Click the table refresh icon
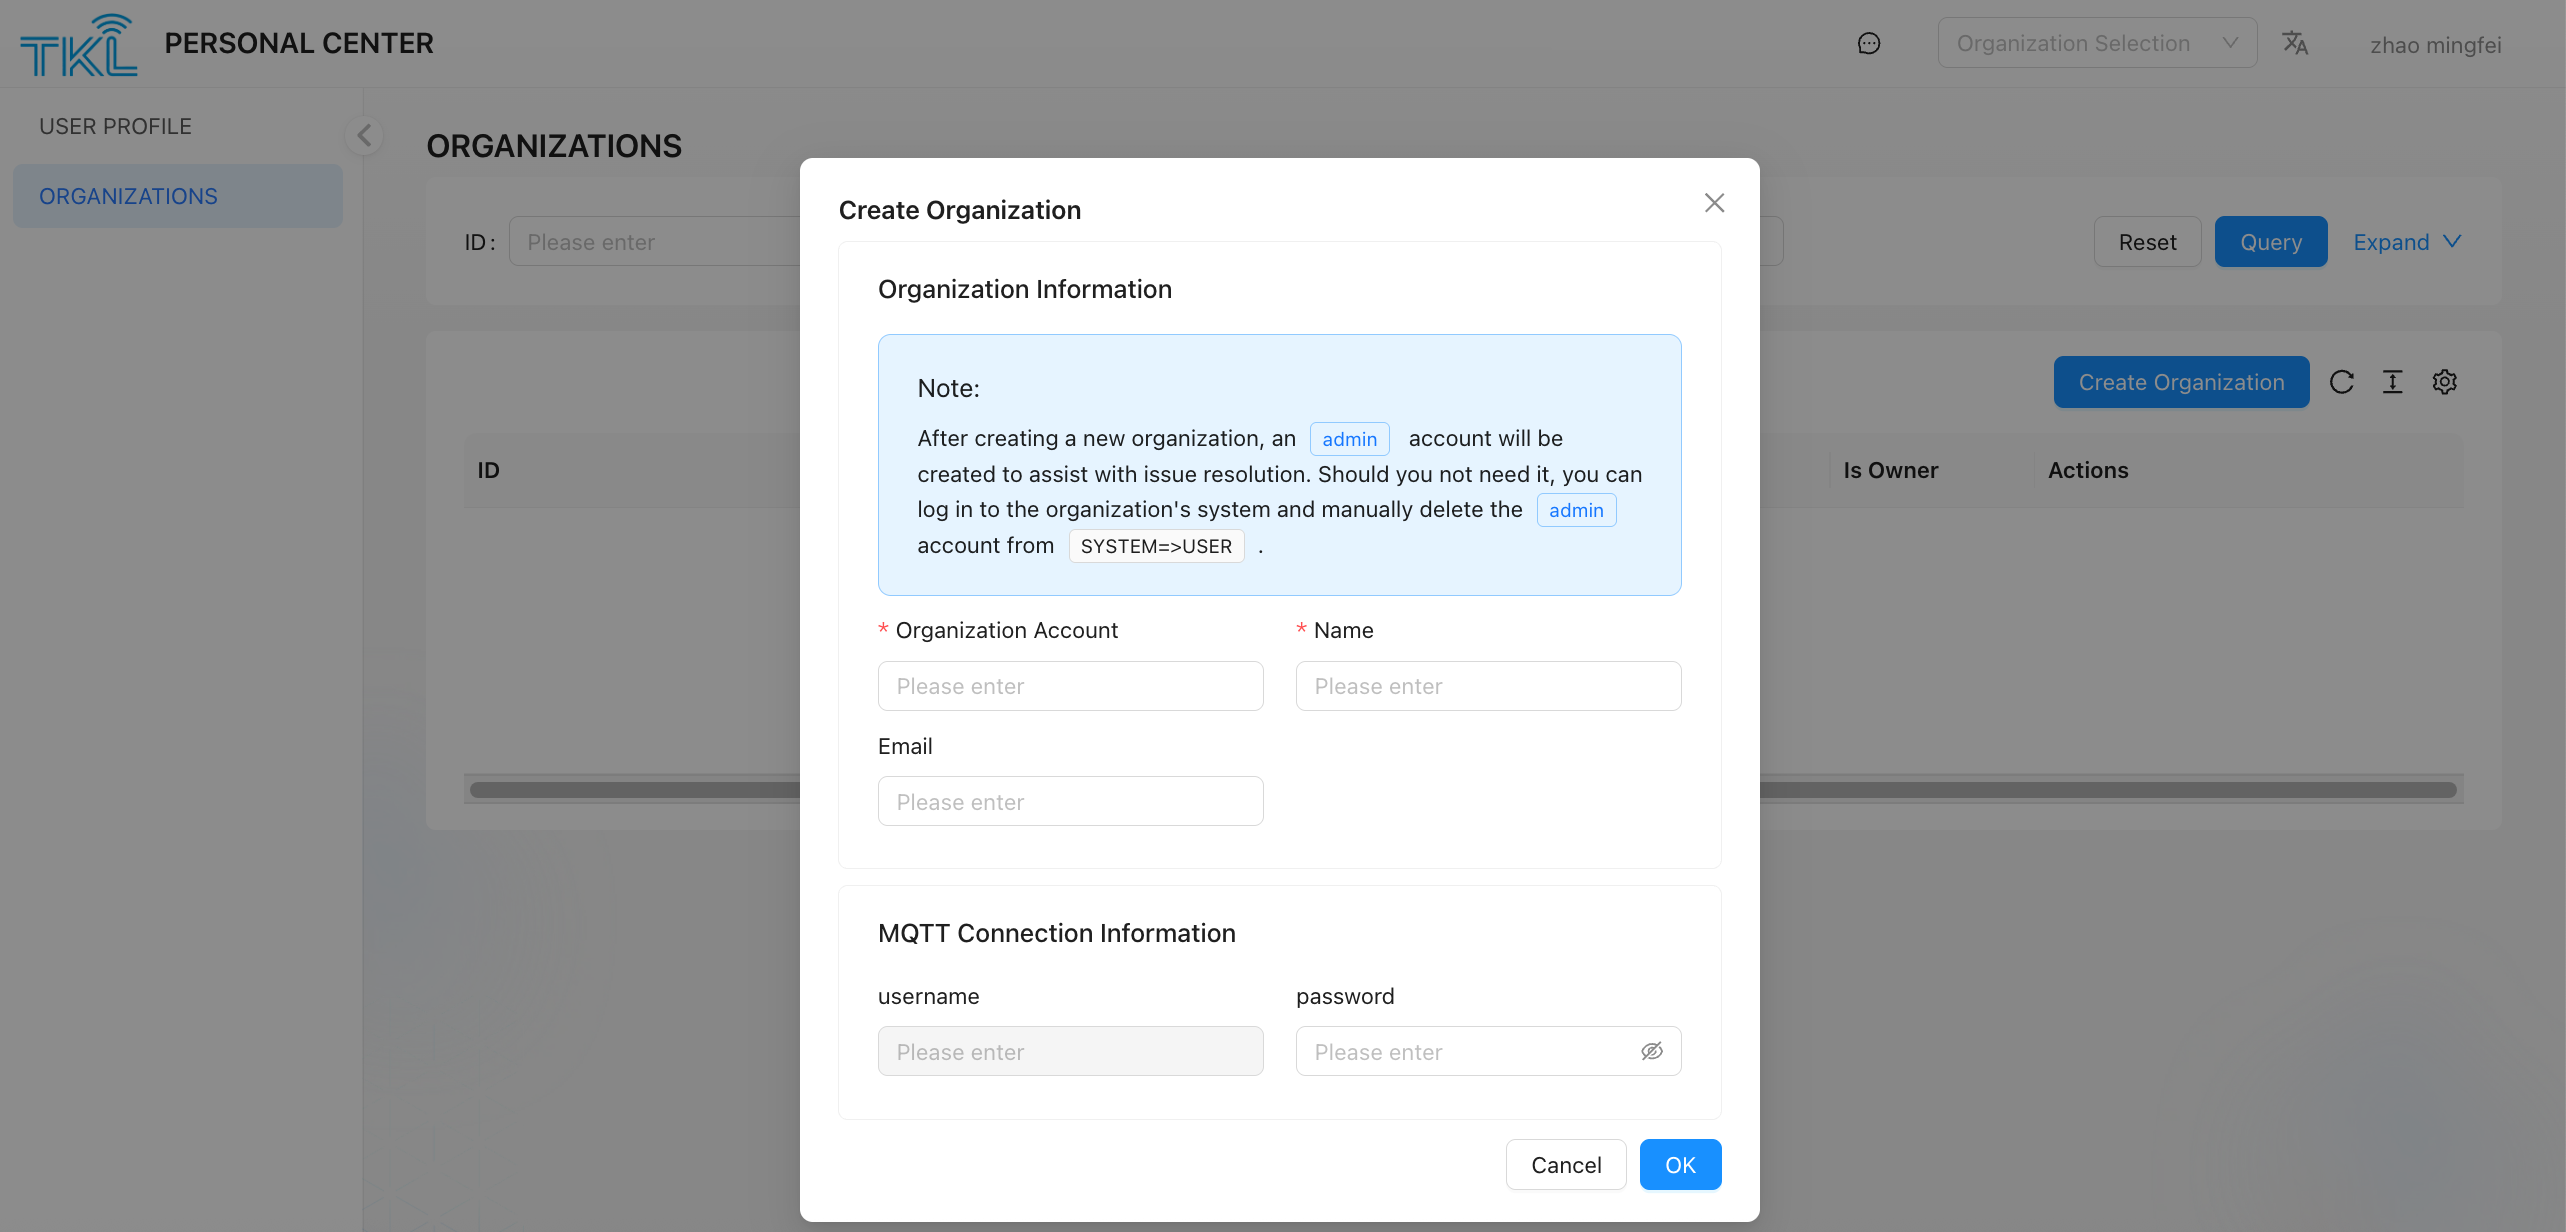The width and height of the screenshot is (2566, 1232). 2341,382
